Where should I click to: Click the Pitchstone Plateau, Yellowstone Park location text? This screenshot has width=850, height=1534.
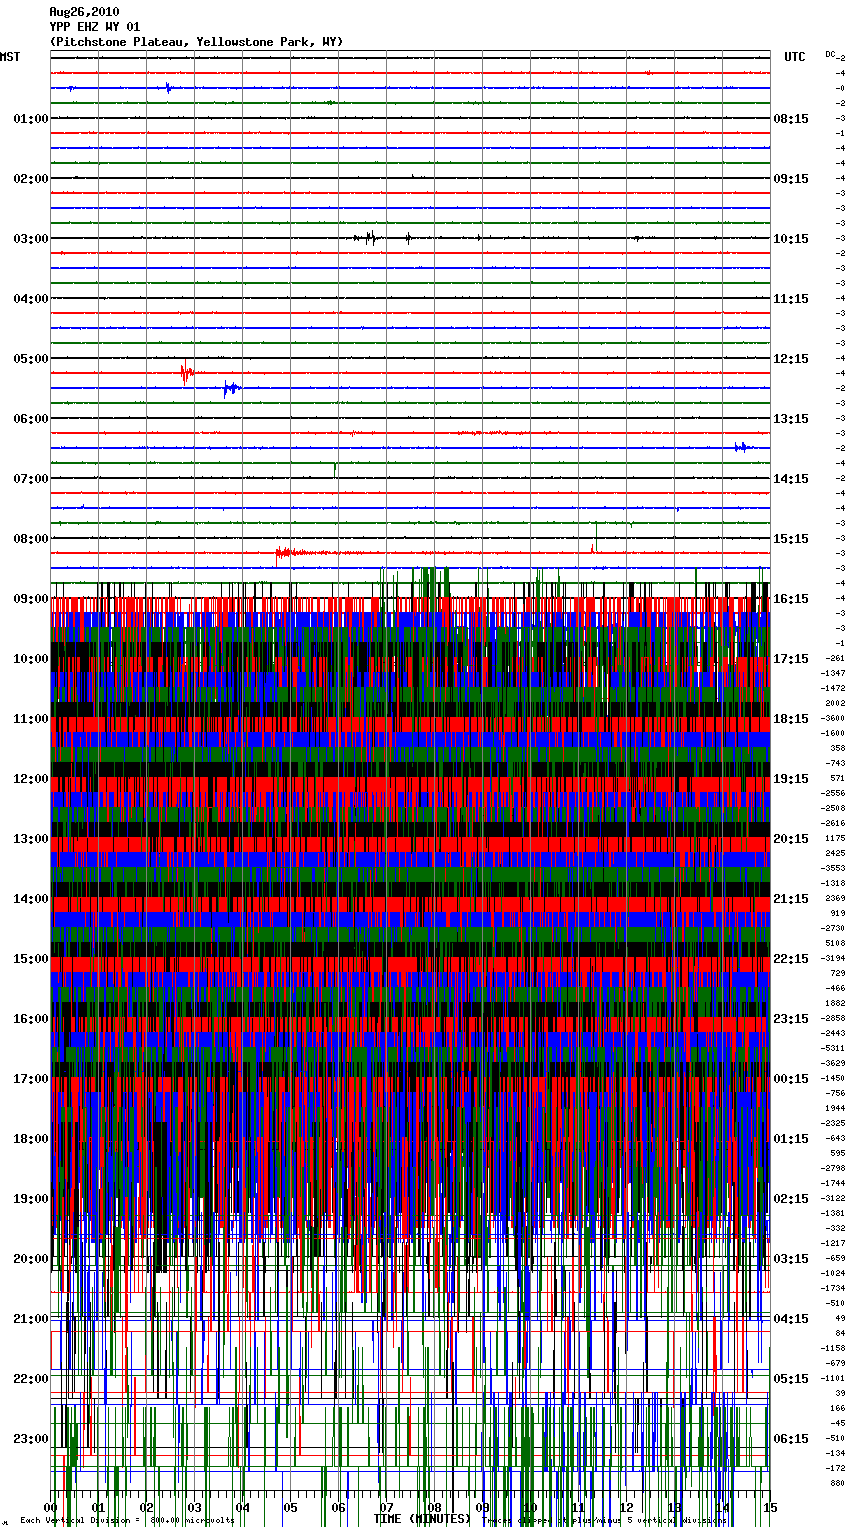coord(196,42)
